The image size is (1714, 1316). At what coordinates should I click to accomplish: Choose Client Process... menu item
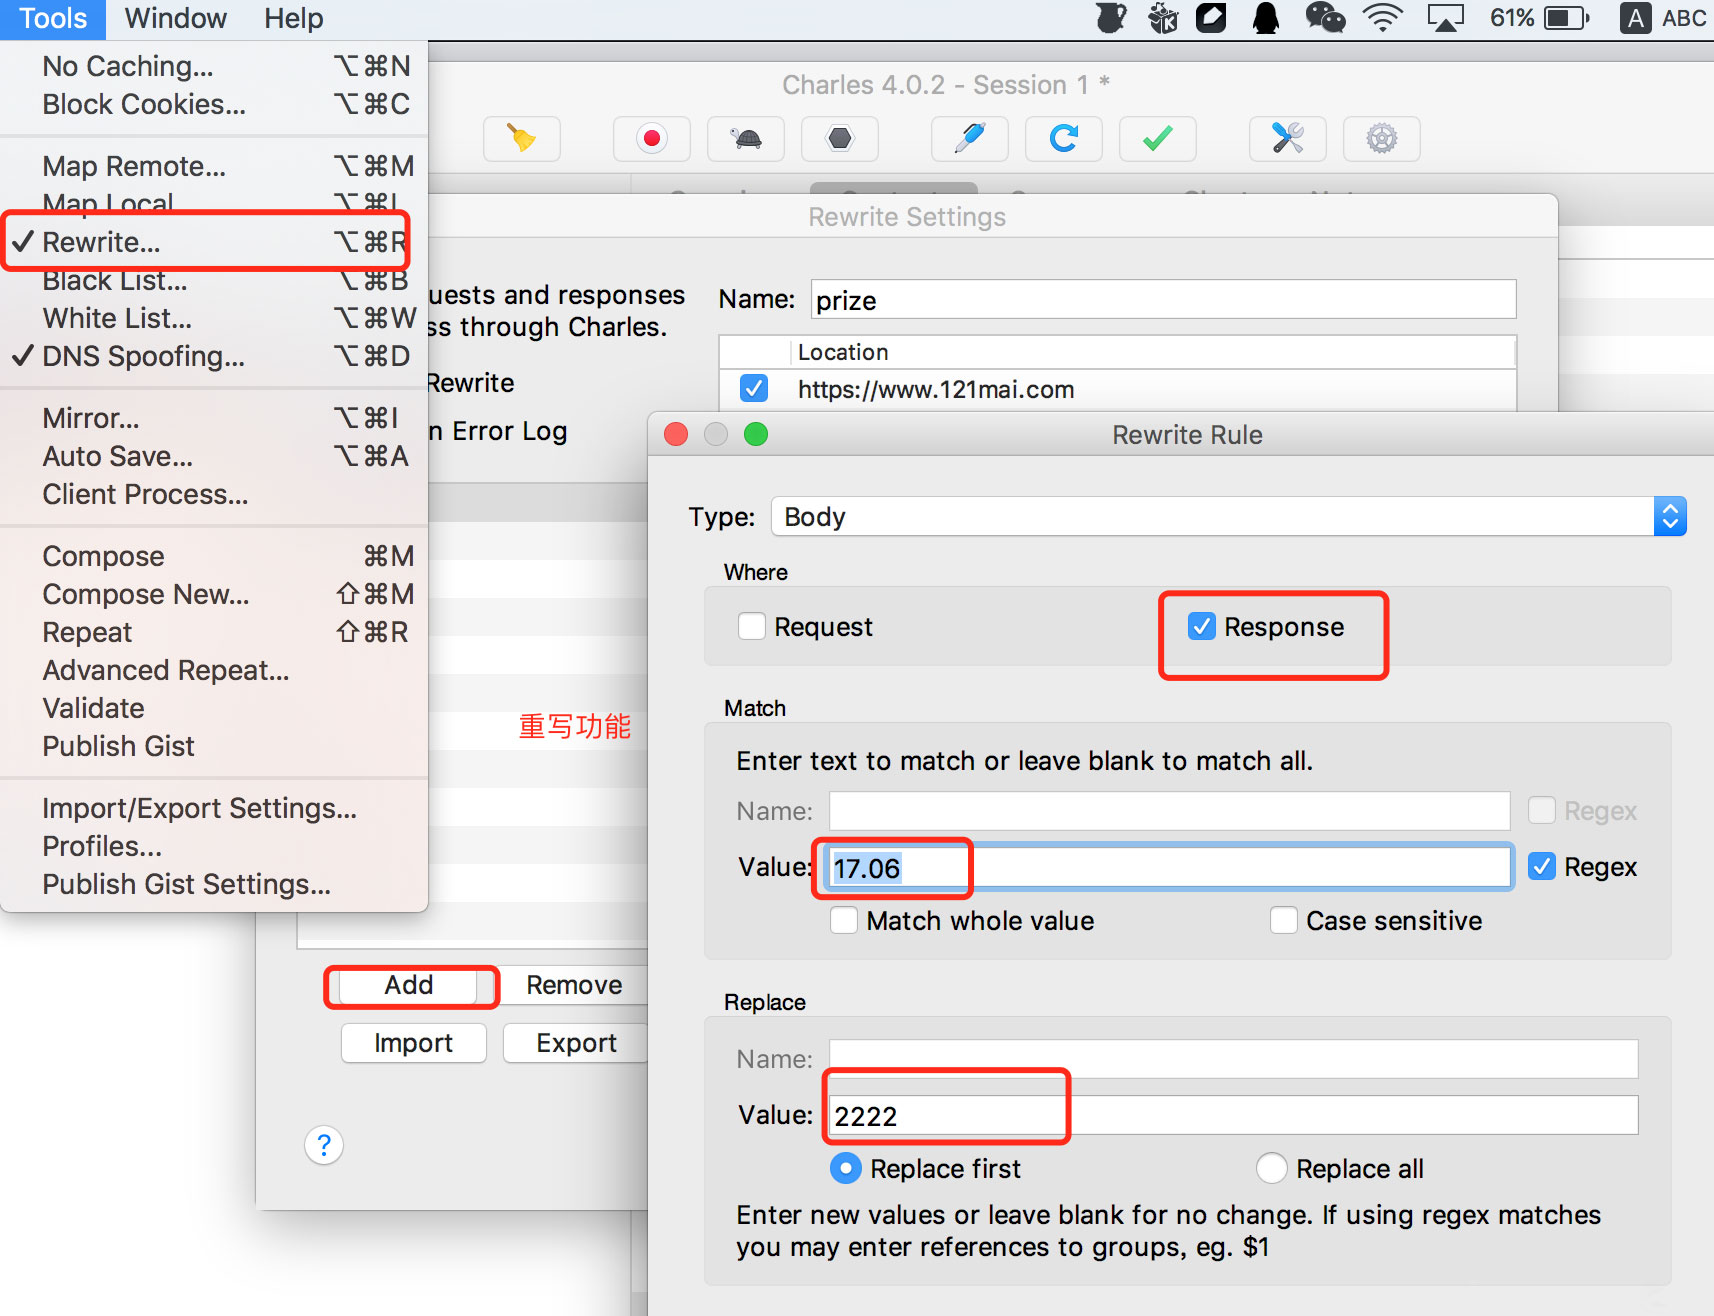(x=214, y=494)
